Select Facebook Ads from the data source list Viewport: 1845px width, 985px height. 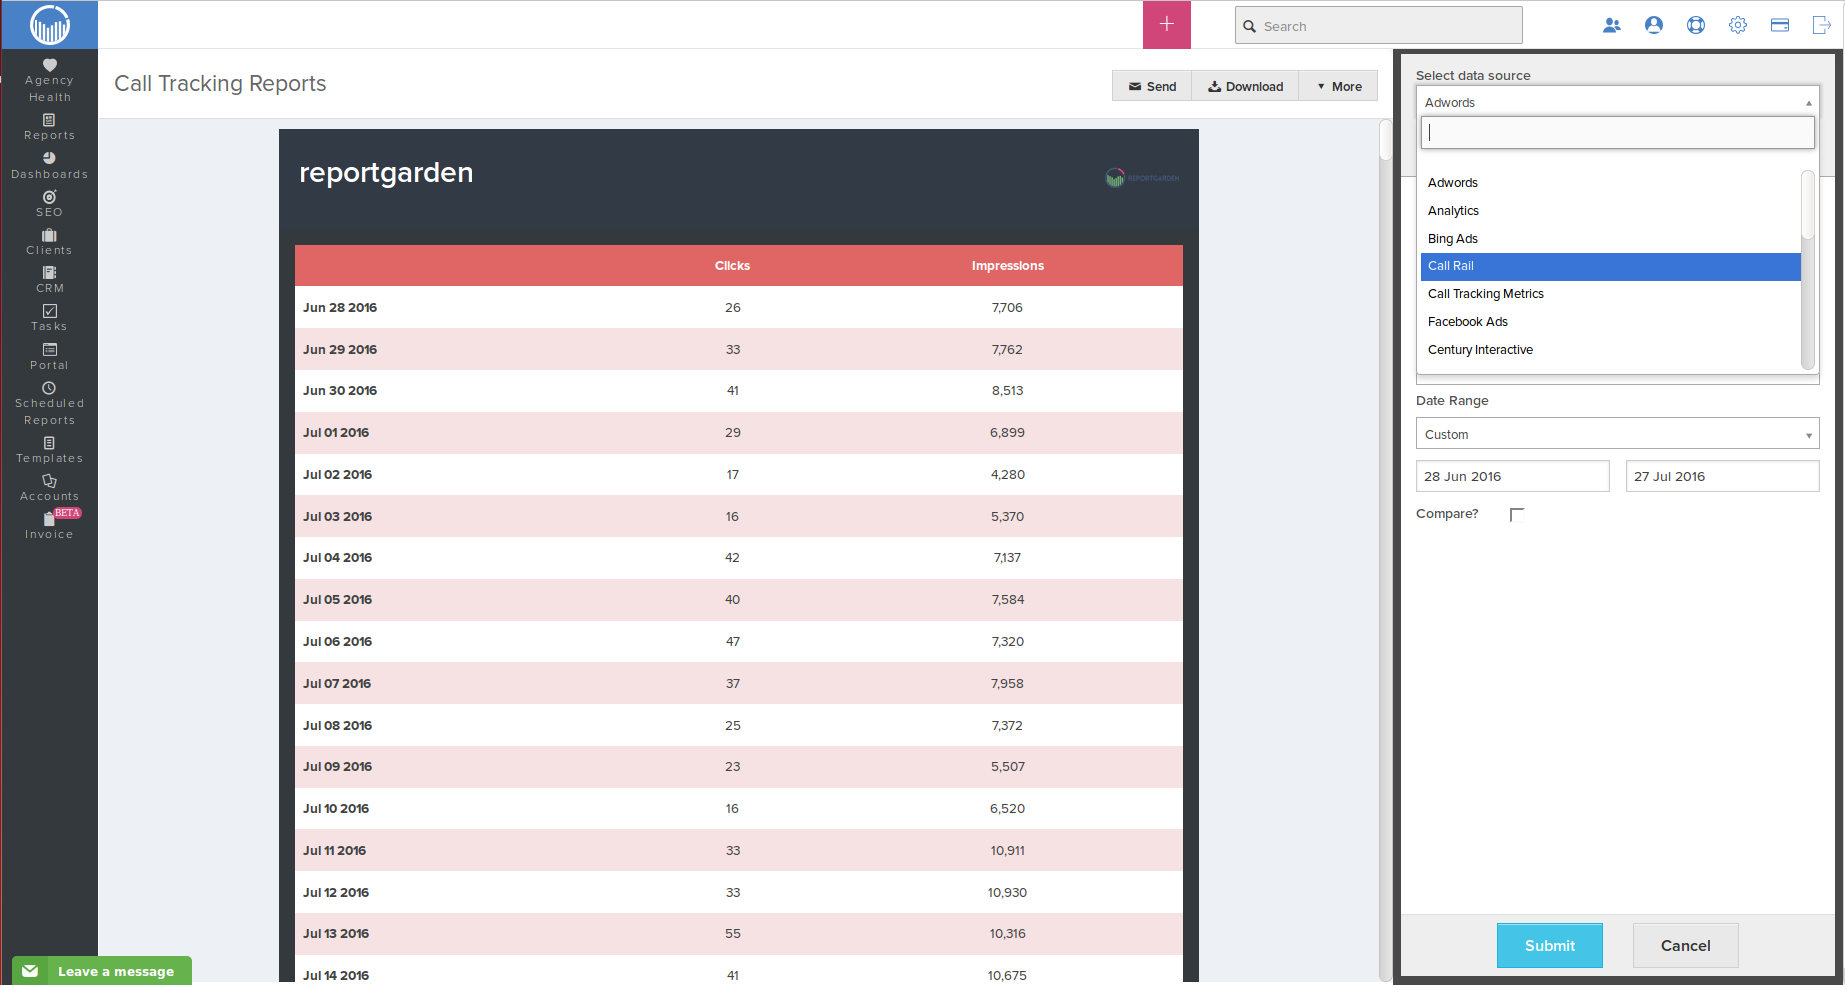tap(1610, 322)
